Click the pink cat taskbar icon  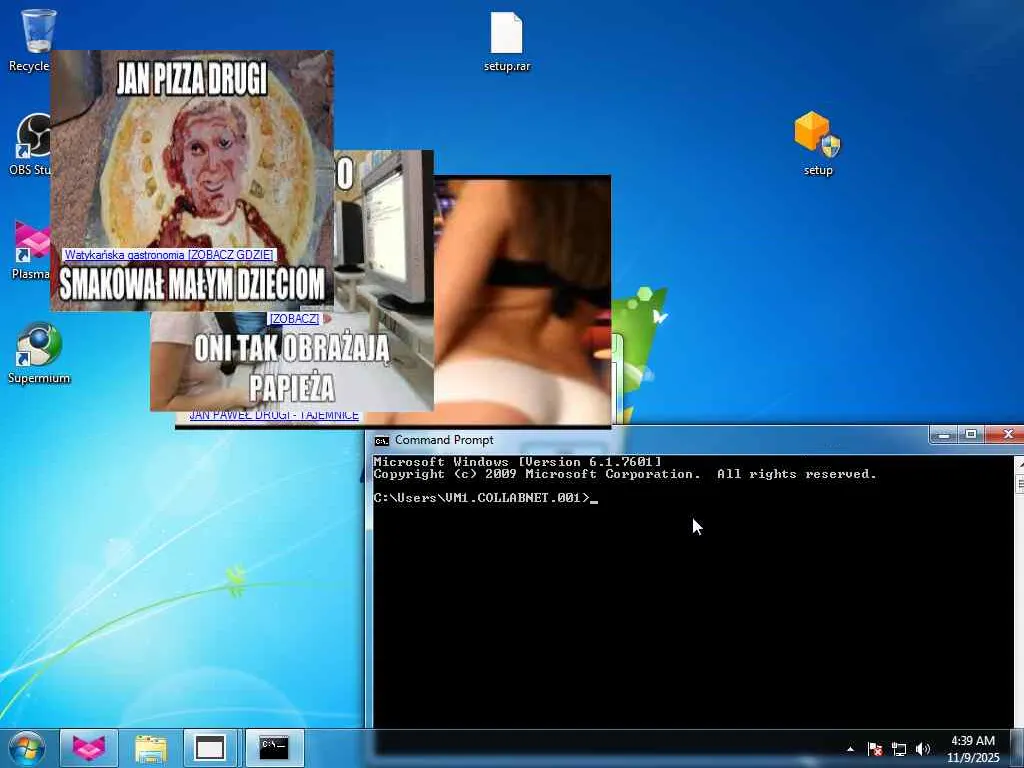click(89, 748)
